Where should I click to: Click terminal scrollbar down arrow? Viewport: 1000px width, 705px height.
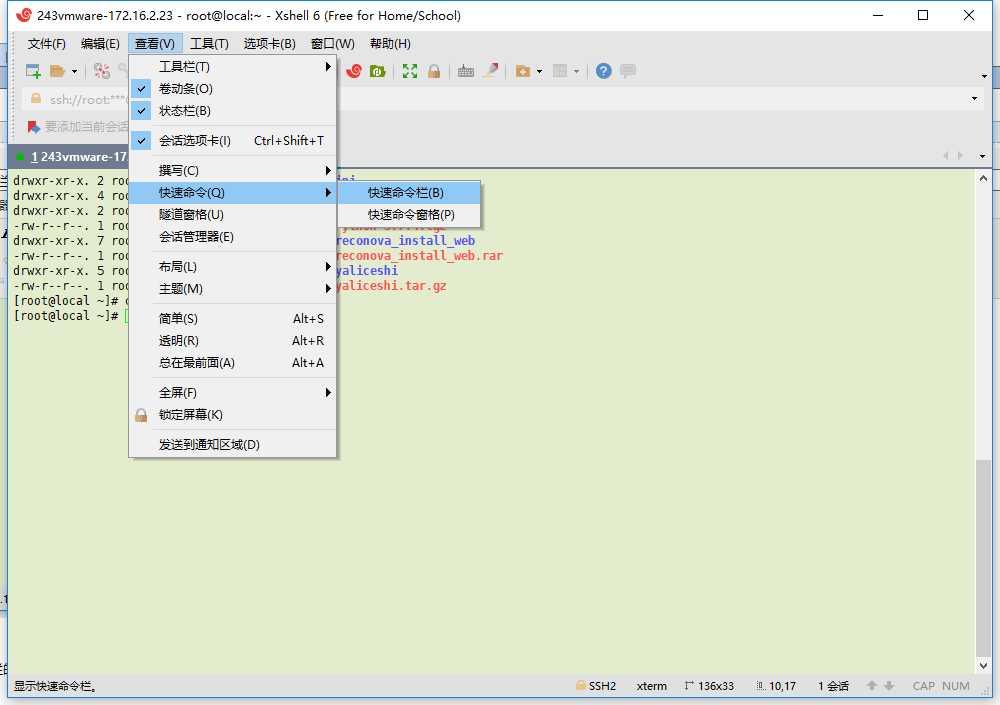coord(983,666)
